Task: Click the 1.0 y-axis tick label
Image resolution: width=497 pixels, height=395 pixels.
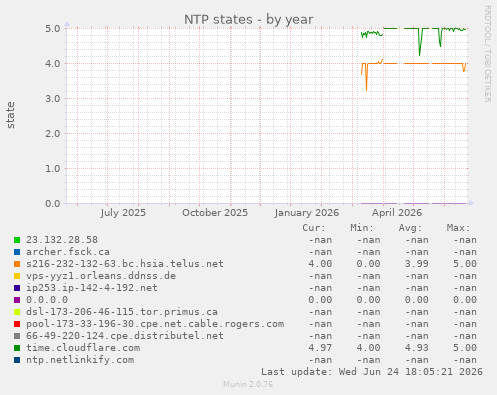Action: pos(53,168)
